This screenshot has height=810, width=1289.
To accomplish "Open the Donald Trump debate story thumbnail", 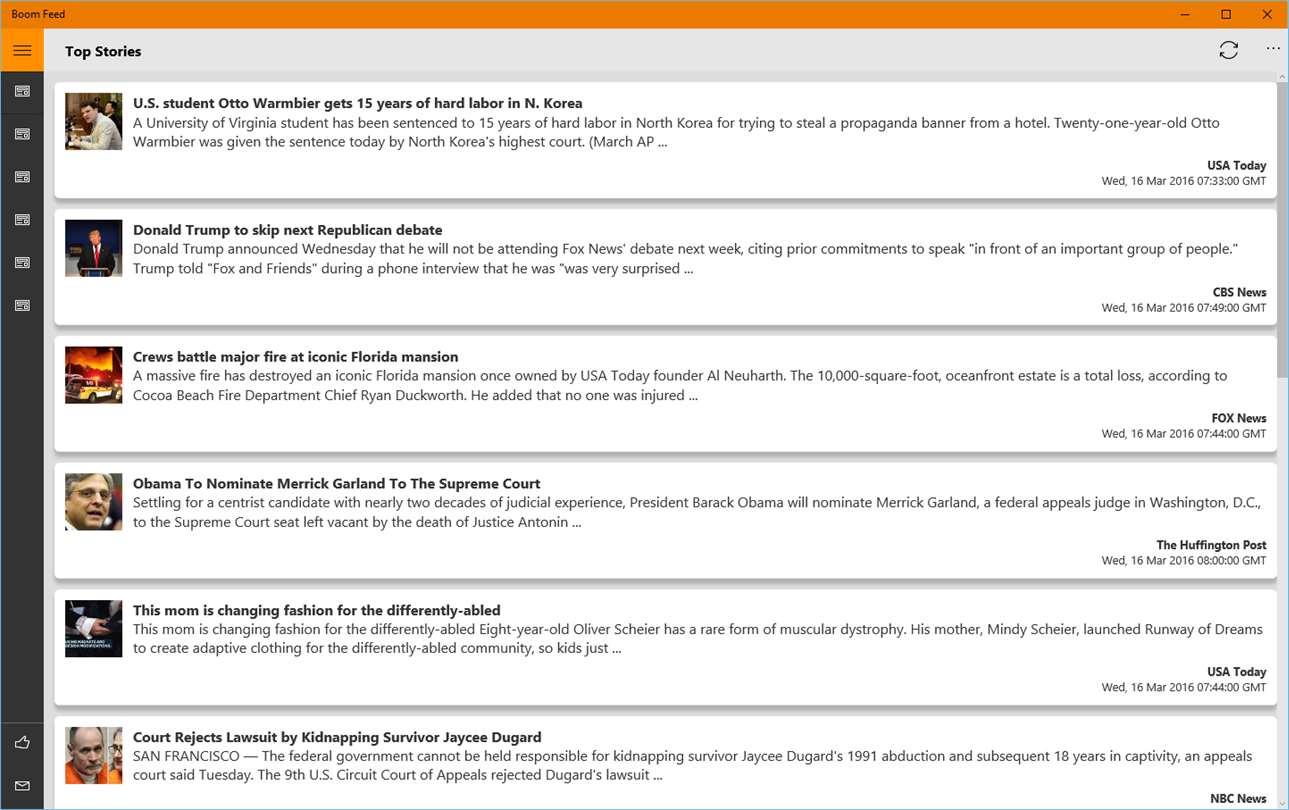I will tap(93, 248).
